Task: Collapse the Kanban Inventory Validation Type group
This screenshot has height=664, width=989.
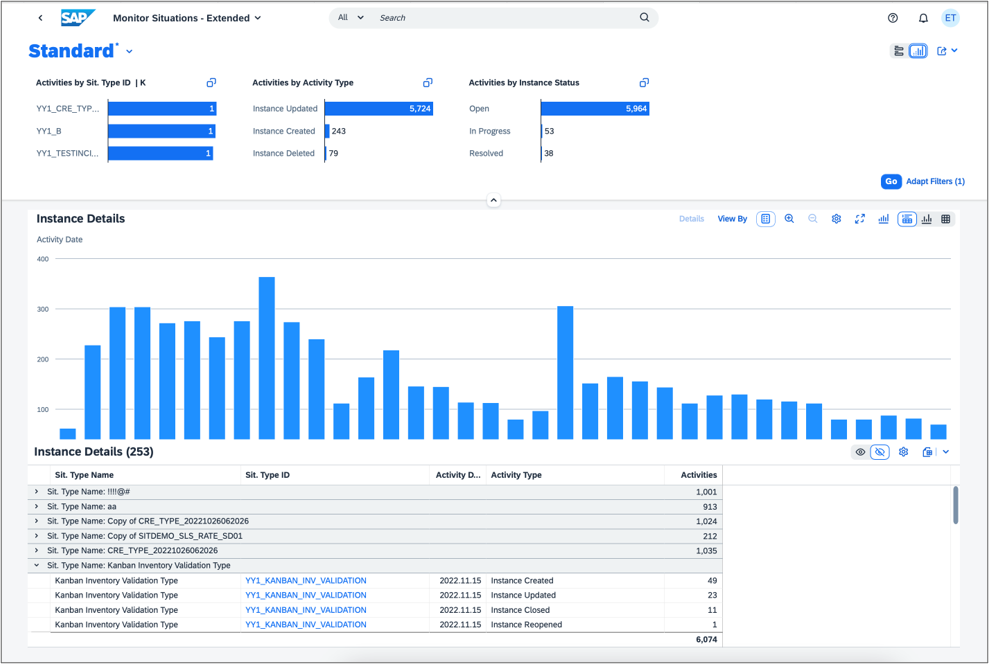Action: (37, 566)
